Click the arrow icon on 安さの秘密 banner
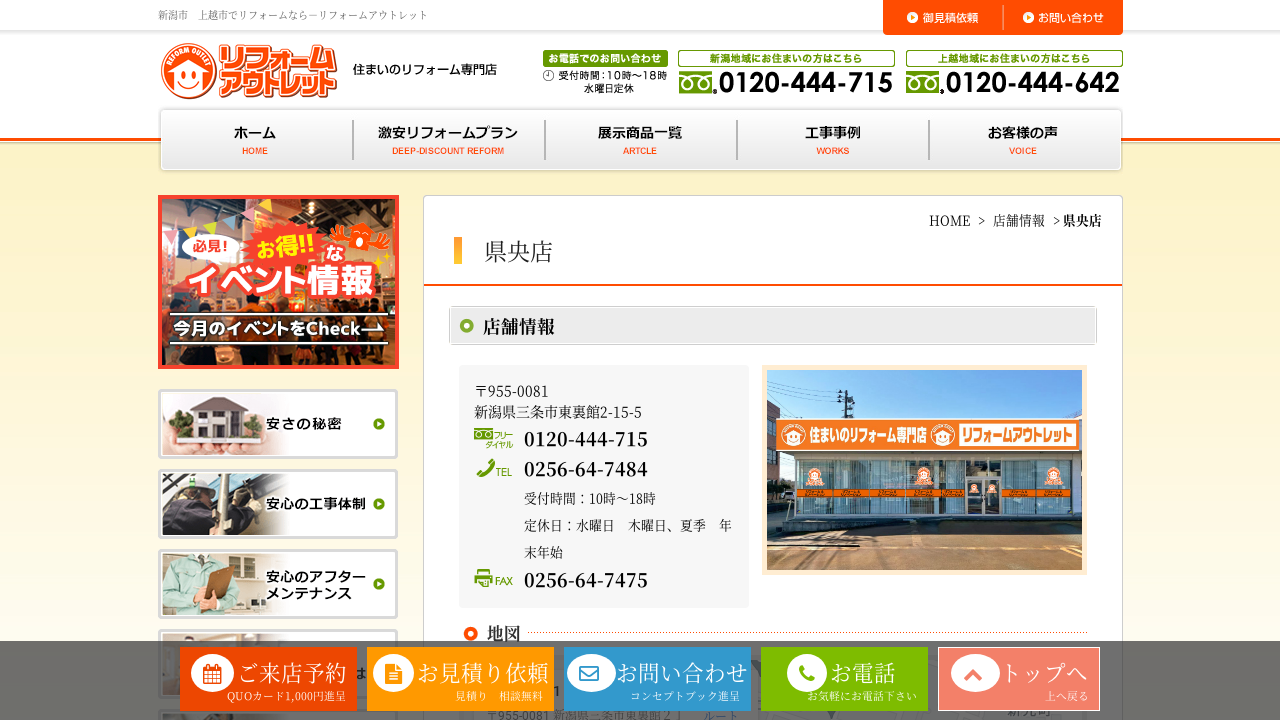1280x720 pixels. point(379,424)
